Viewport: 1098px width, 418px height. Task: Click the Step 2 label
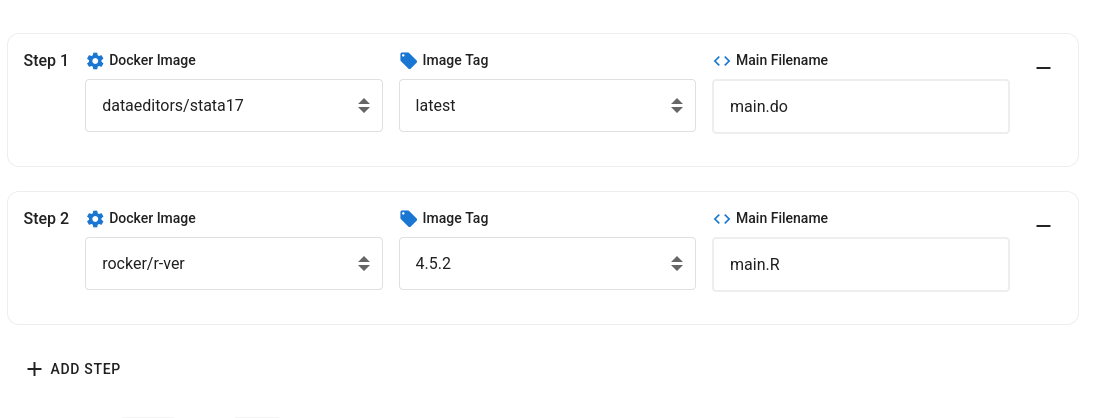point(46,219)
